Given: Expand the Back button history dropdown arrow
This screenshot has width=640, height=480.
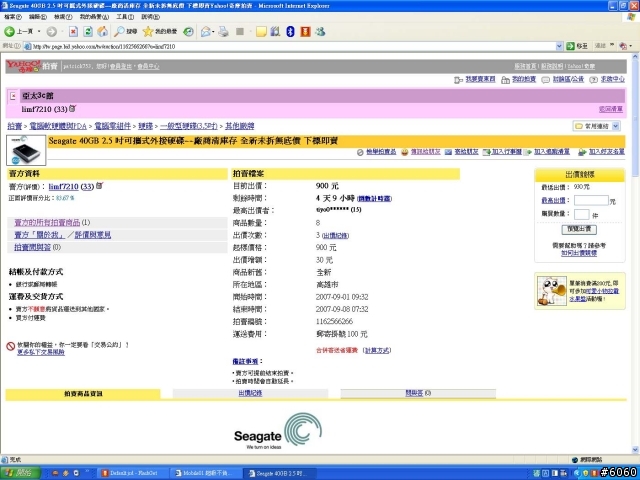Looking at the screenshot, I should point(39,31).
